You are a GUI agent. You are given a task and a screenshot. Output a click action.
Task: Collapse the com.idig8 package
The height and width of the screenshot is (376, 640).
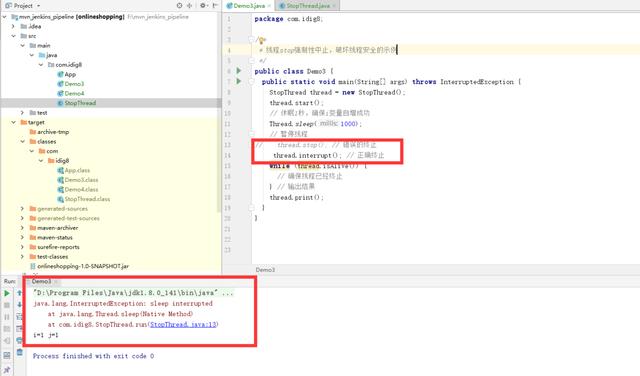point(41,65)
